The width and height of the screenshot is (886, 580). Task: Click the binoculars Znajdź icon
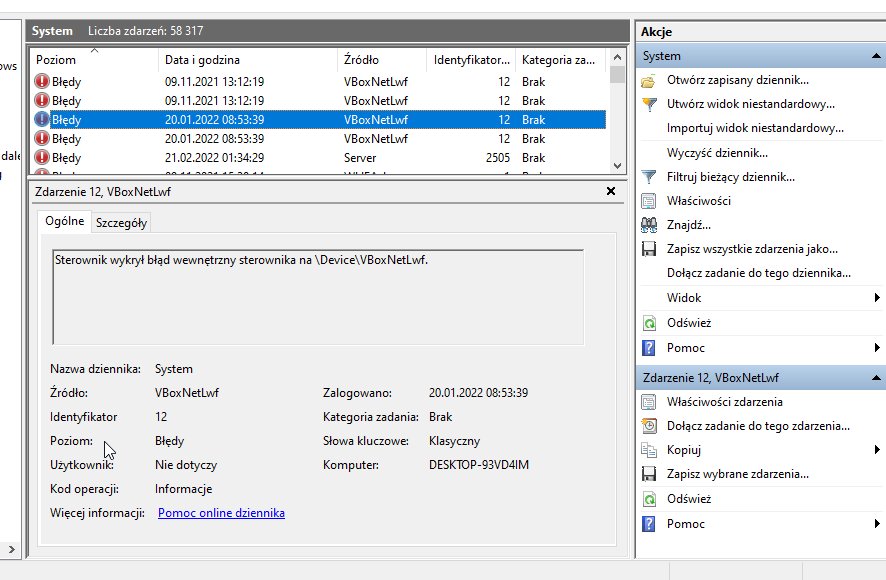pos(649,226)
